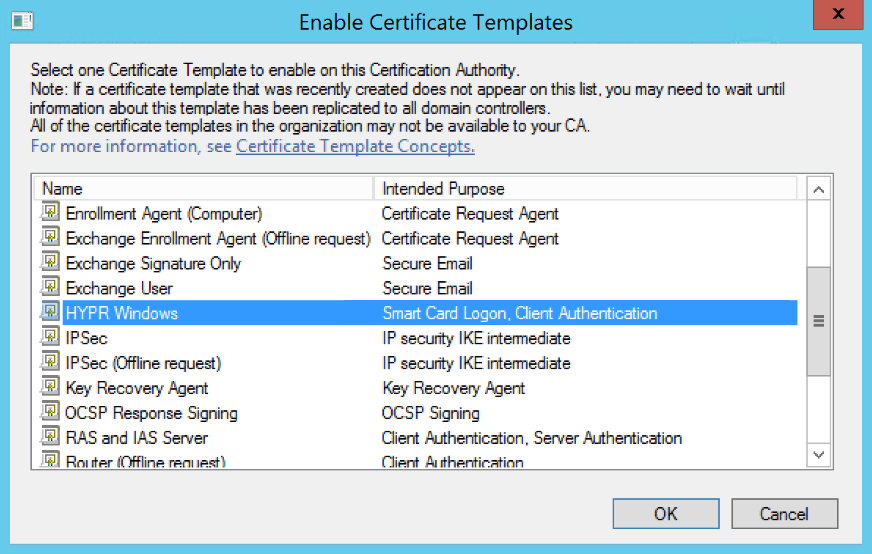
Task: Click the Key Recovery Agent template icon
Action: click(50, 387)
